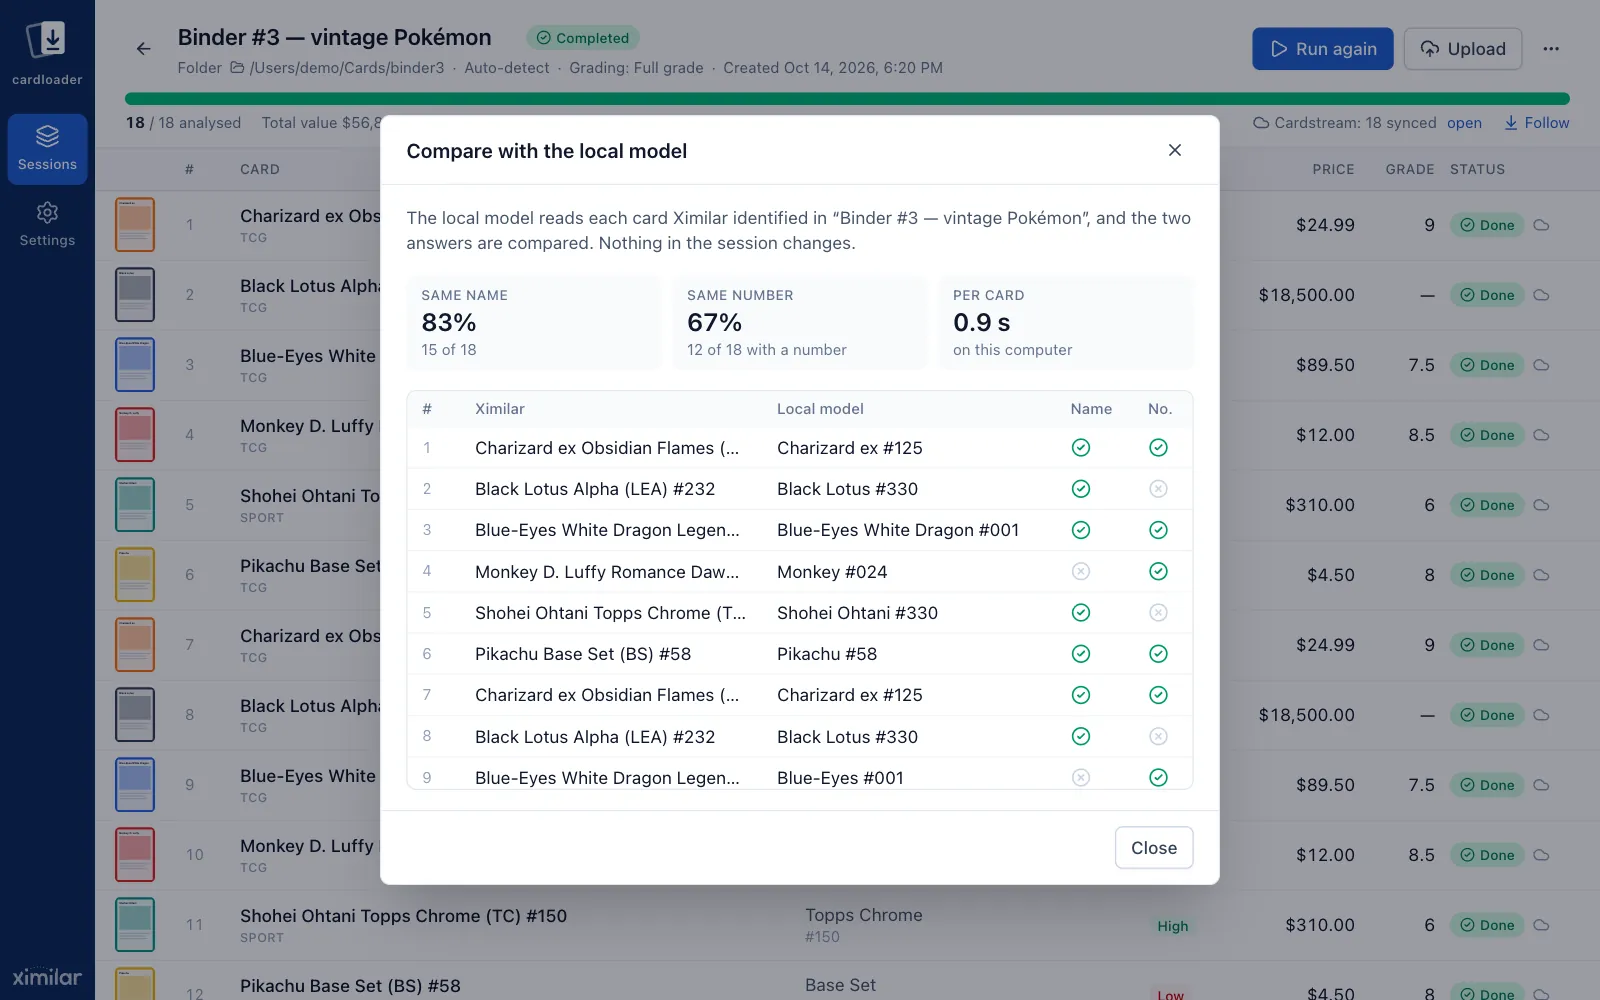Open the Sessions sidebar item
Viewport: 1600px width, 1000px height.
[x=47, y=149]
